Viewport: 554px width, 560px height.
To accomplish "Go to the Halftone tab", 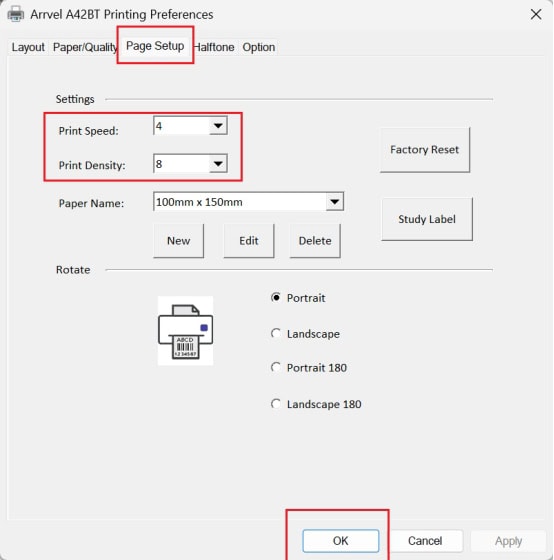I will (x=214, y=47).
